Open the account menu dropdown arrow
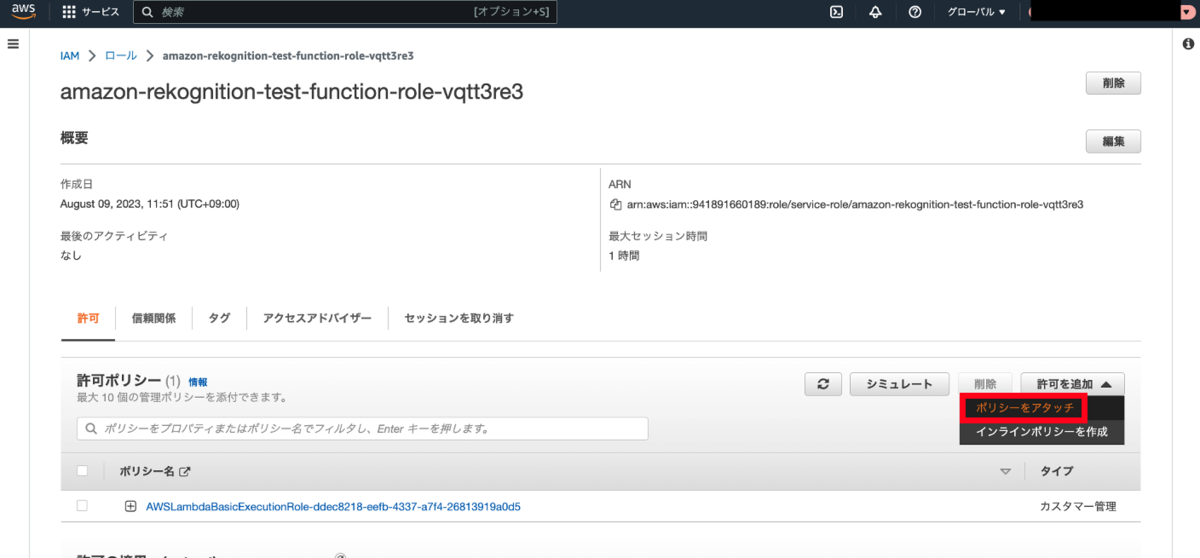1200x558 pixels. click(x=1186, y=12)
